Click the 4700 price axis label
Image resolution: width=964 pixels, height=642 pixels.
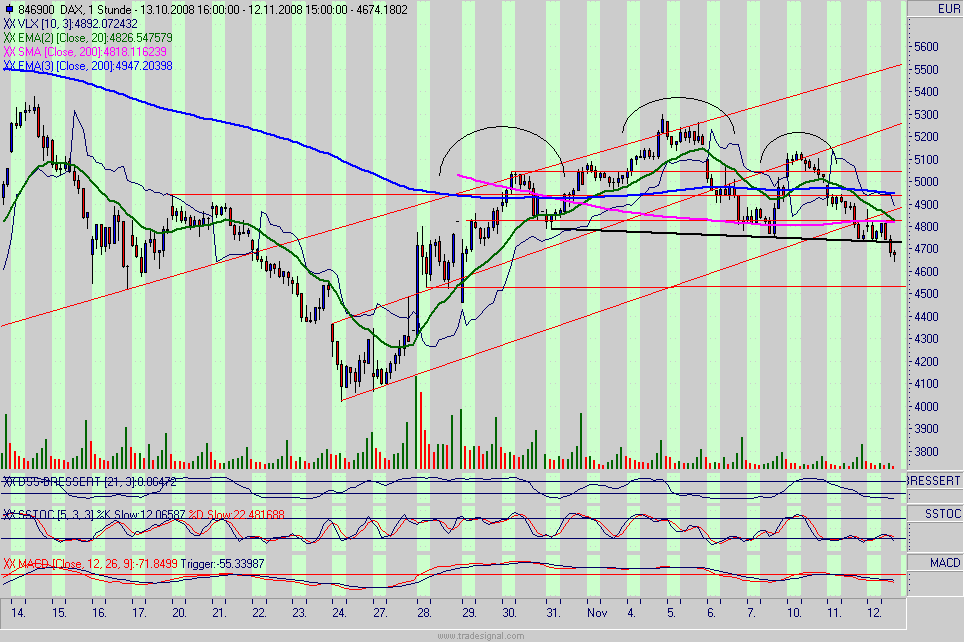(926, 249)
